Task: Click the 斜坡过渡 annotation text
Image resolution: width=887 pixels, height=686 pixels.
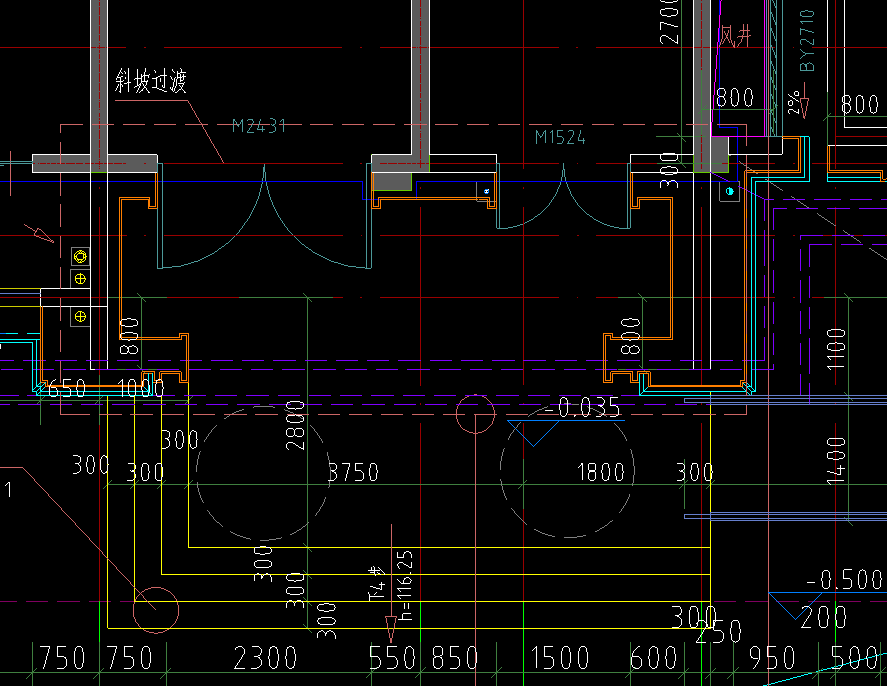Action: click(151, 82)
